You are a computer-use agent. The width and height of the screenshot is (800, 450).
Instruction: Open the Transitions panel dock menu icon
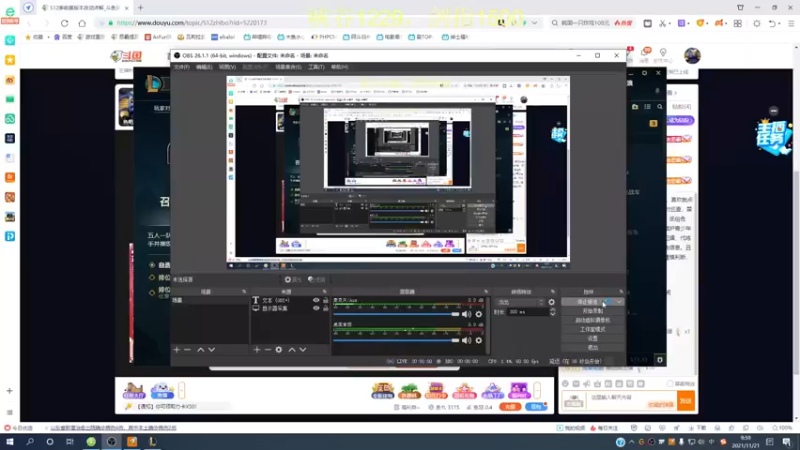pos(553,292)
